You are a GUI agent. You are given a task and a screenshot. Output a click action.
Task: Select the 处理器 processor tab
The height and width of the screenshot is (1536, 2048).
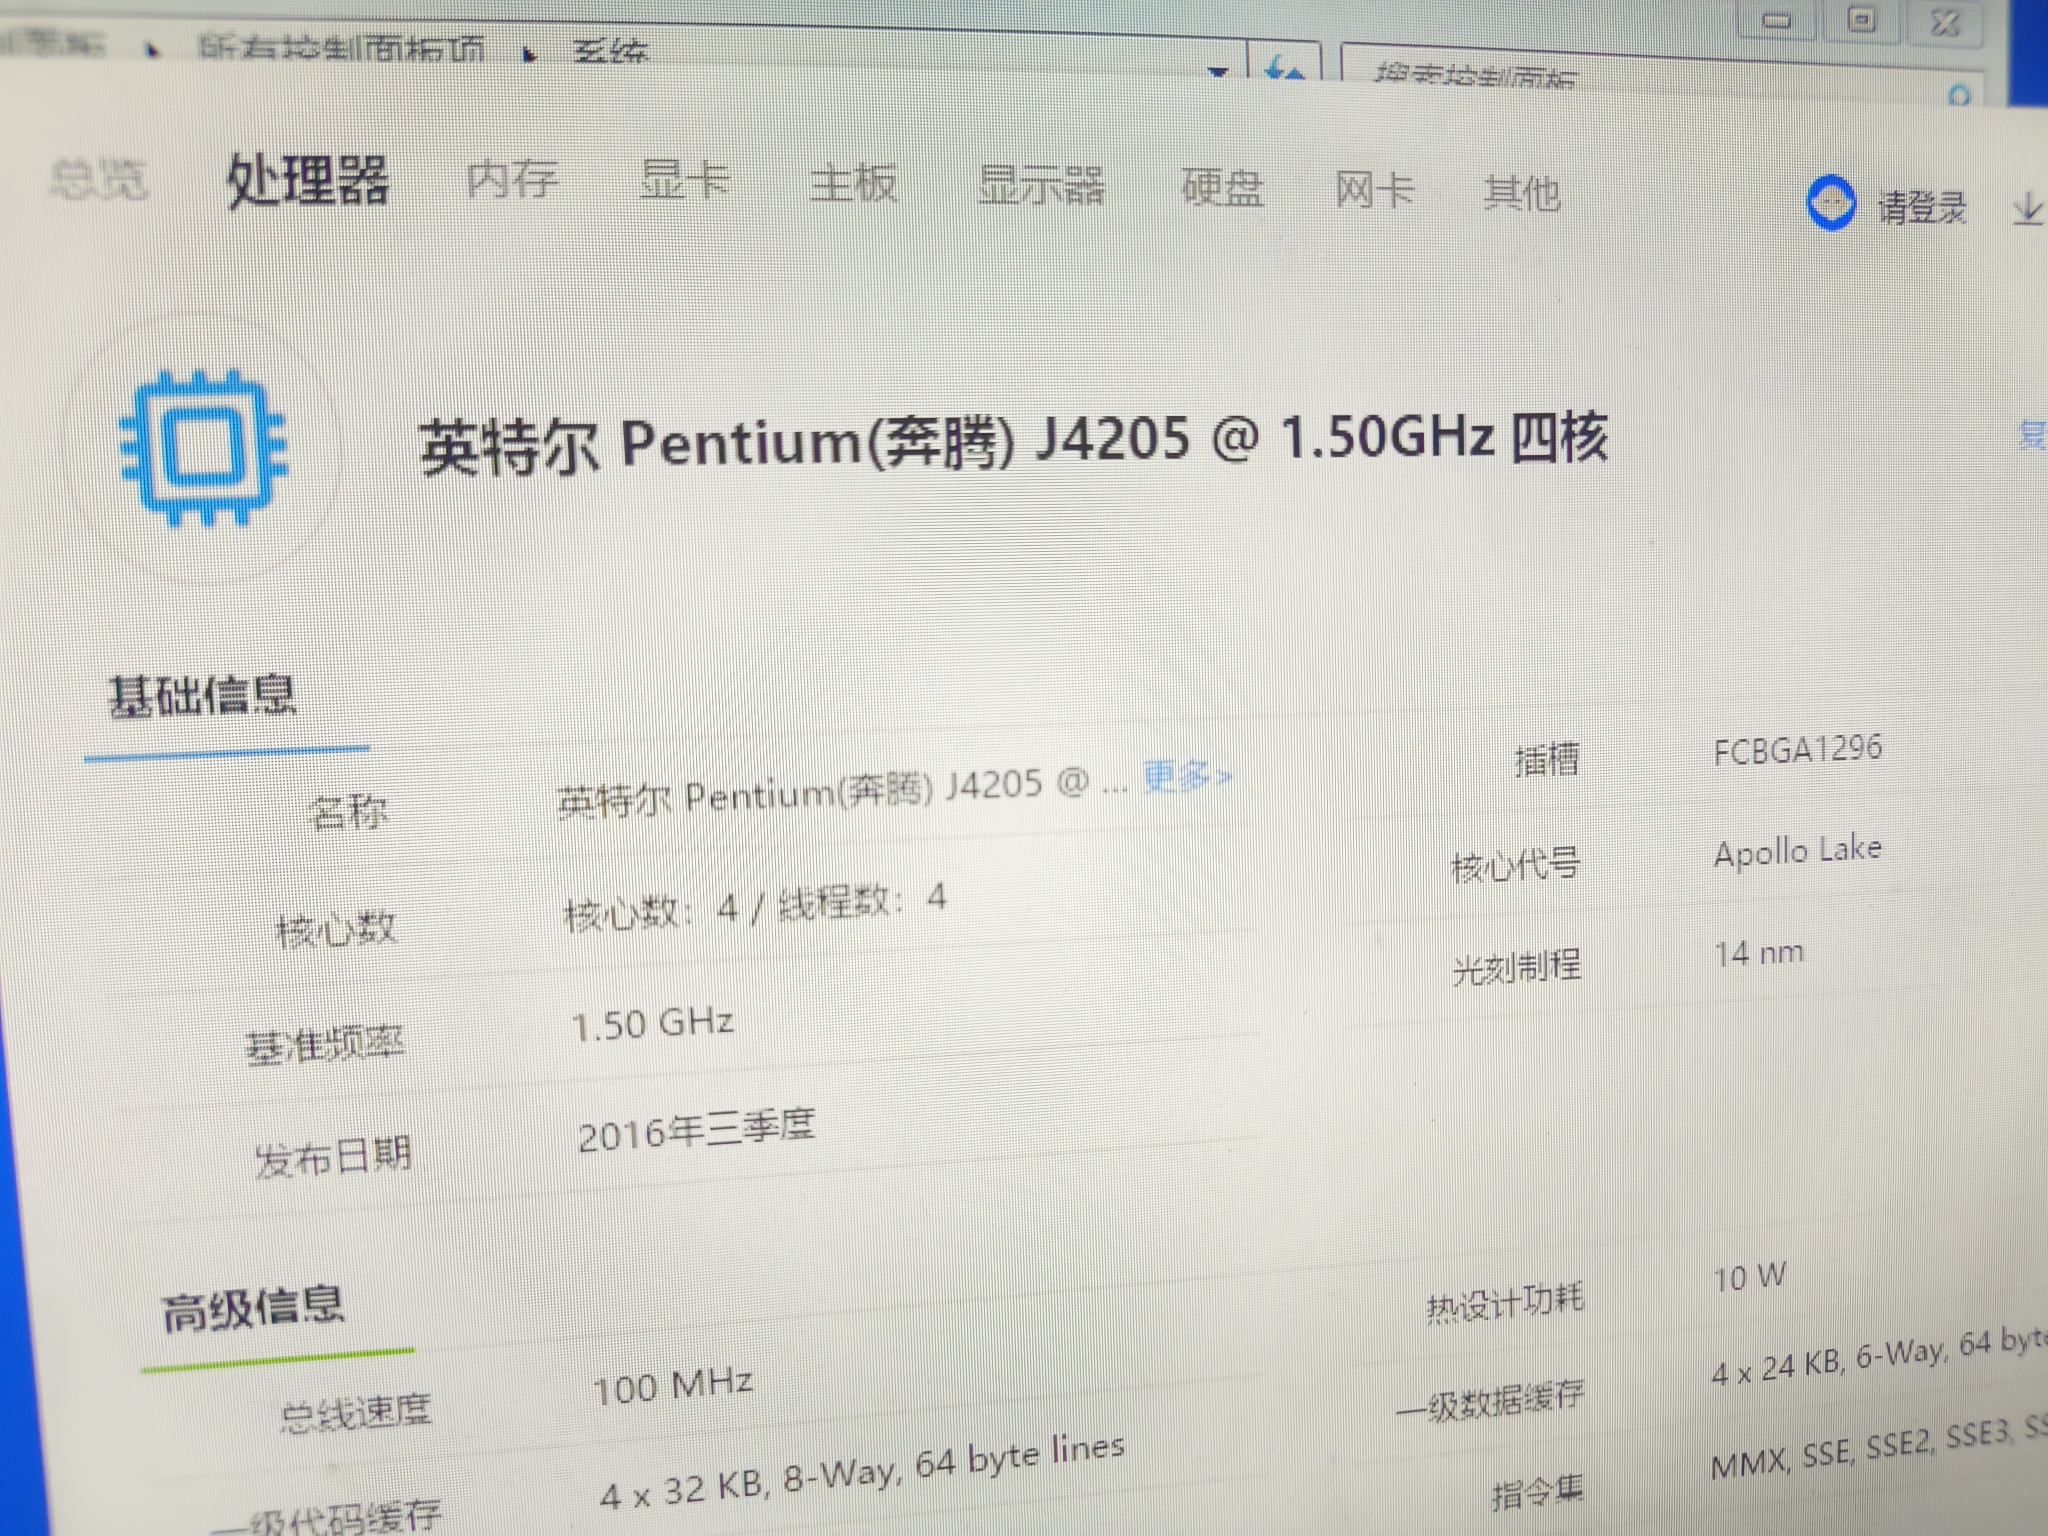pyautogui.click(x=307, y=181)
